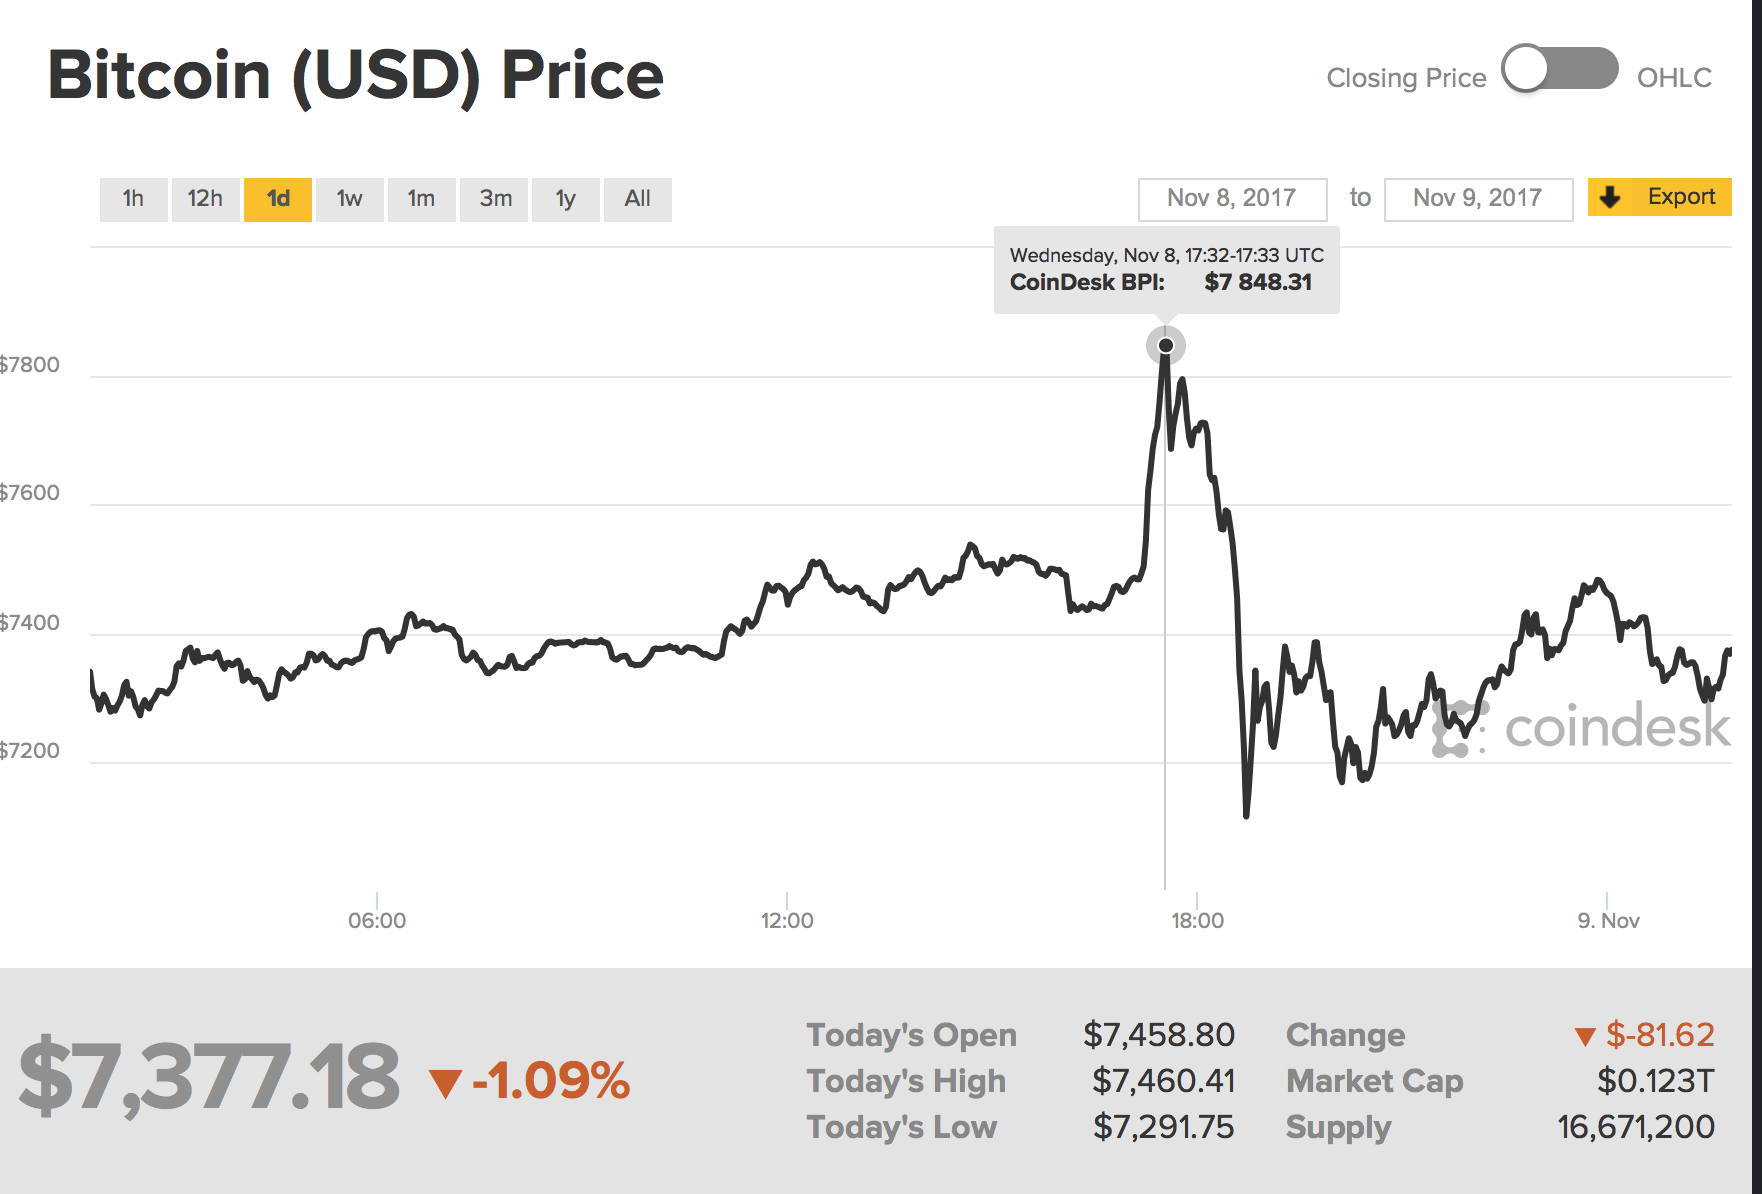Switch chart to 1m range
Screen dimensions: 1762x1194
(x=421, y=199)
